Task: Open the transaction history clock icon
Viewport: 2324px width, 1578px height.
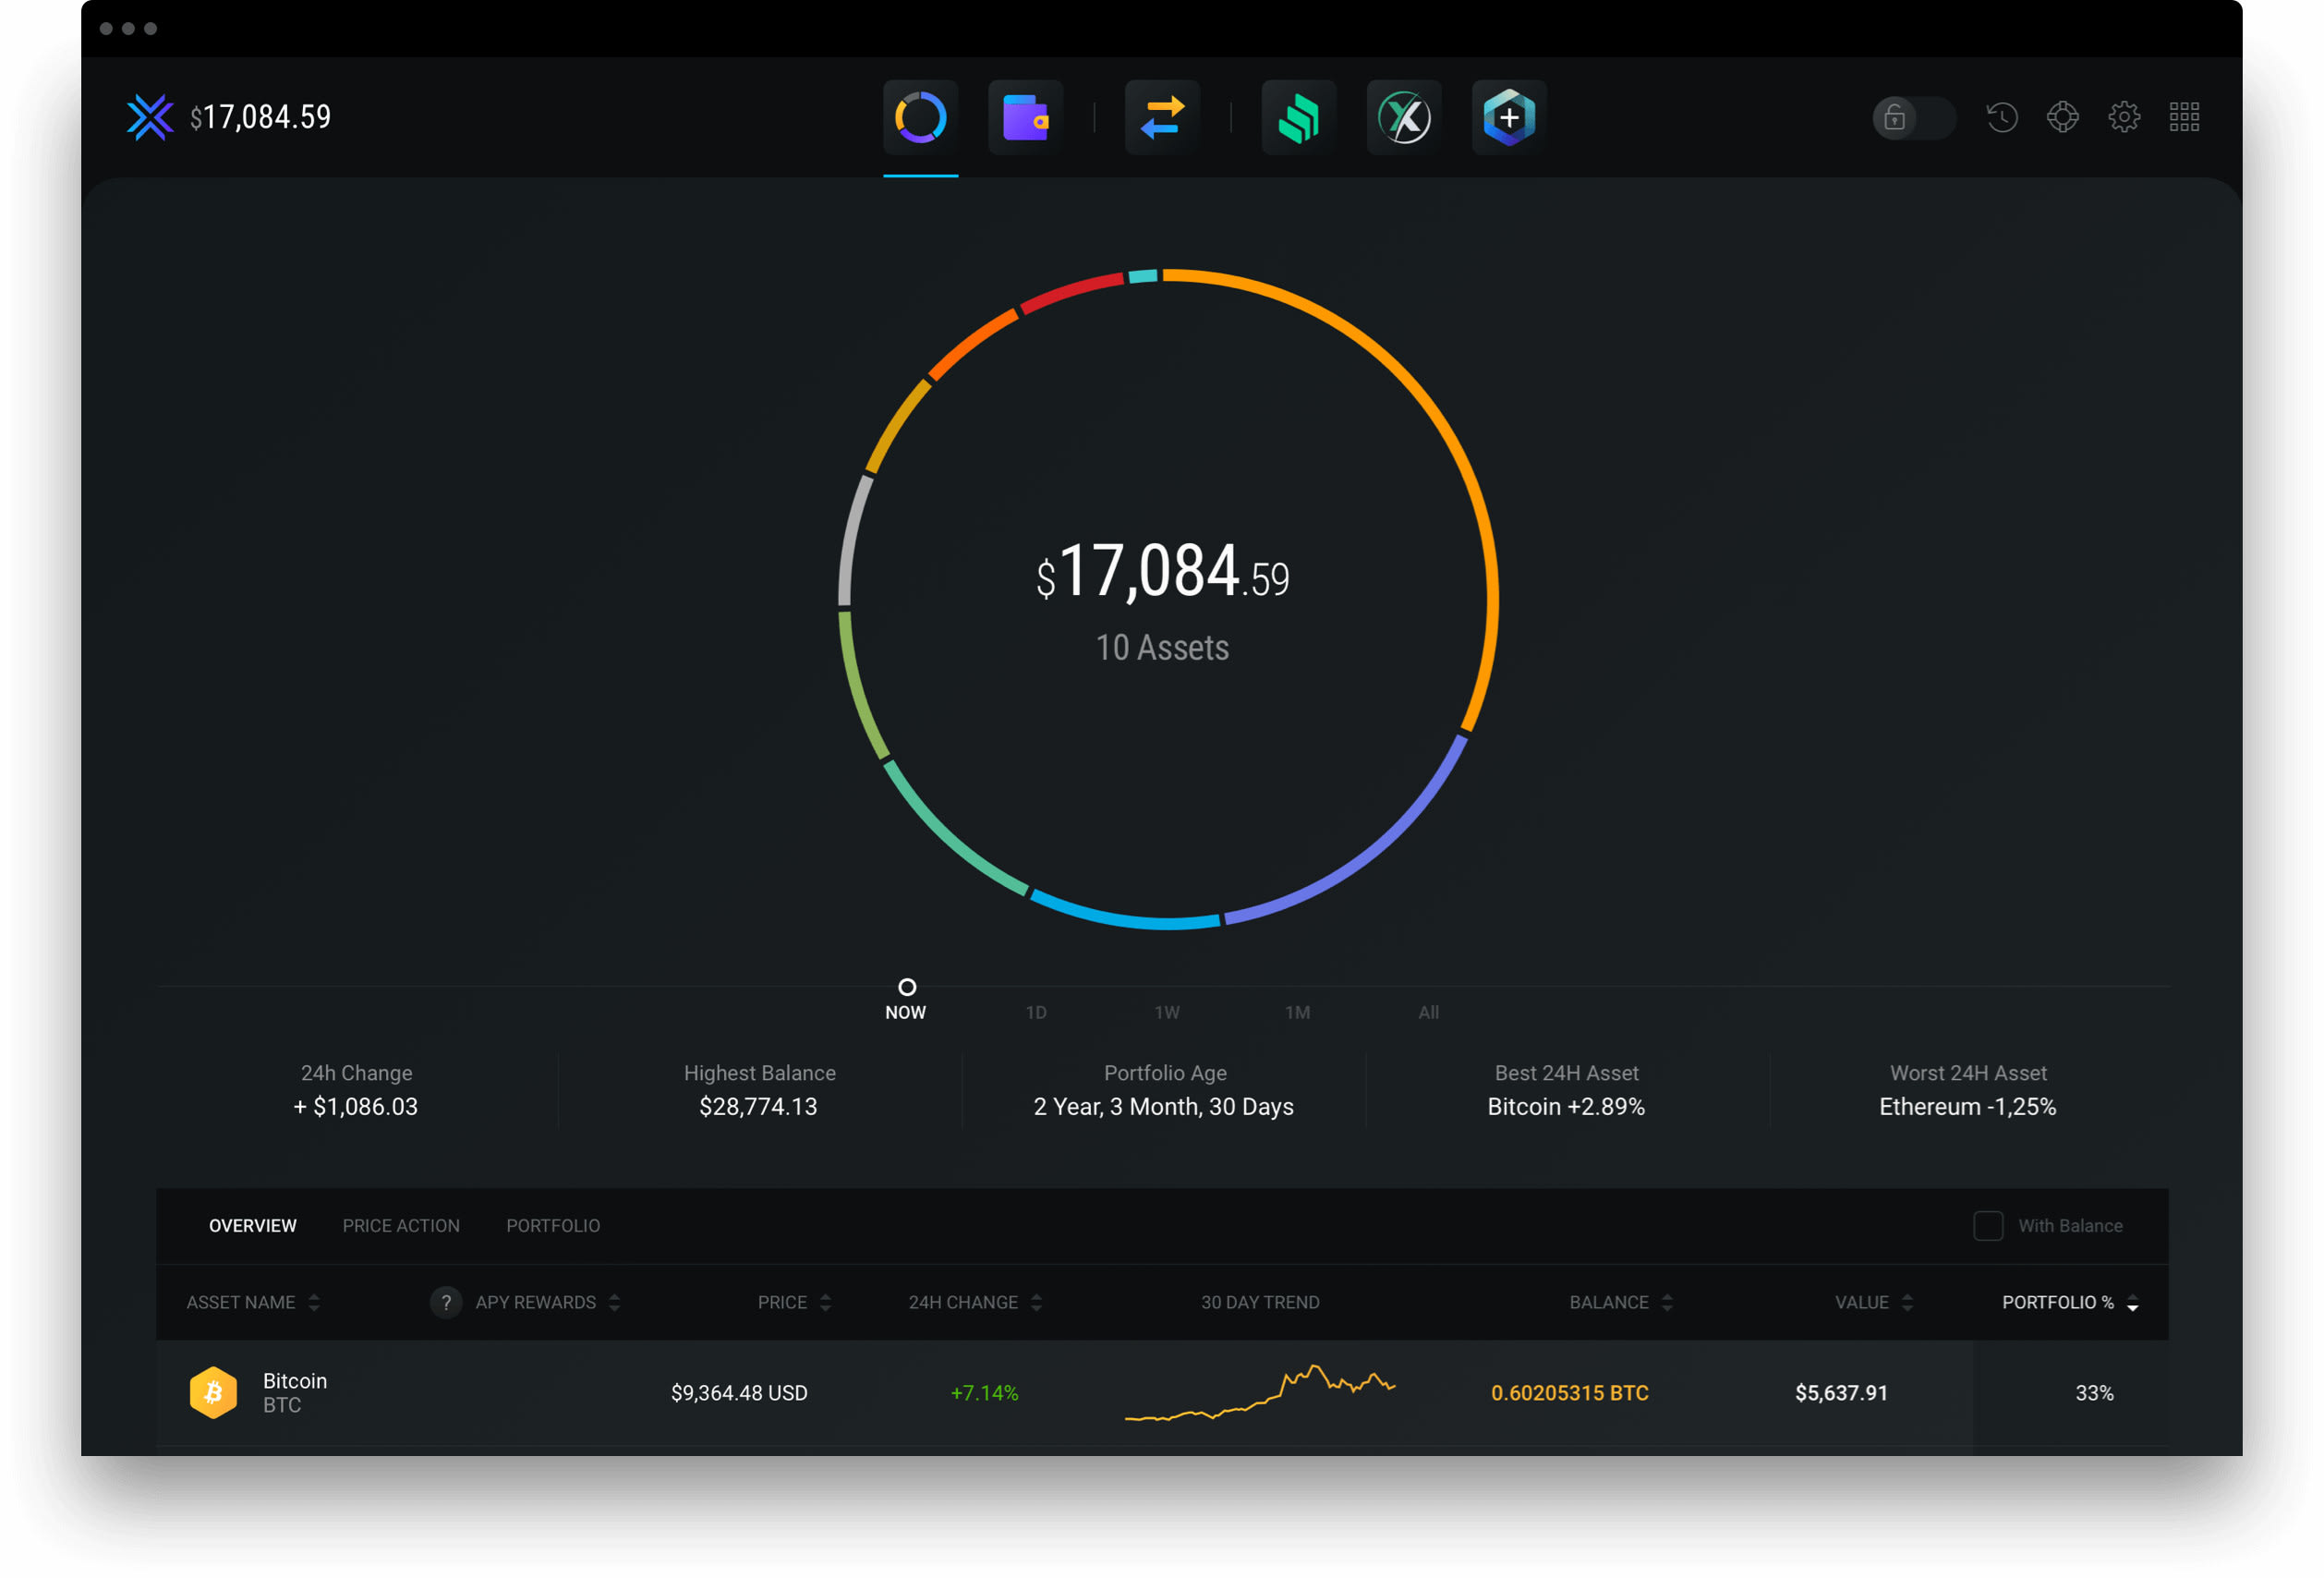Action: pos(2001,117)
